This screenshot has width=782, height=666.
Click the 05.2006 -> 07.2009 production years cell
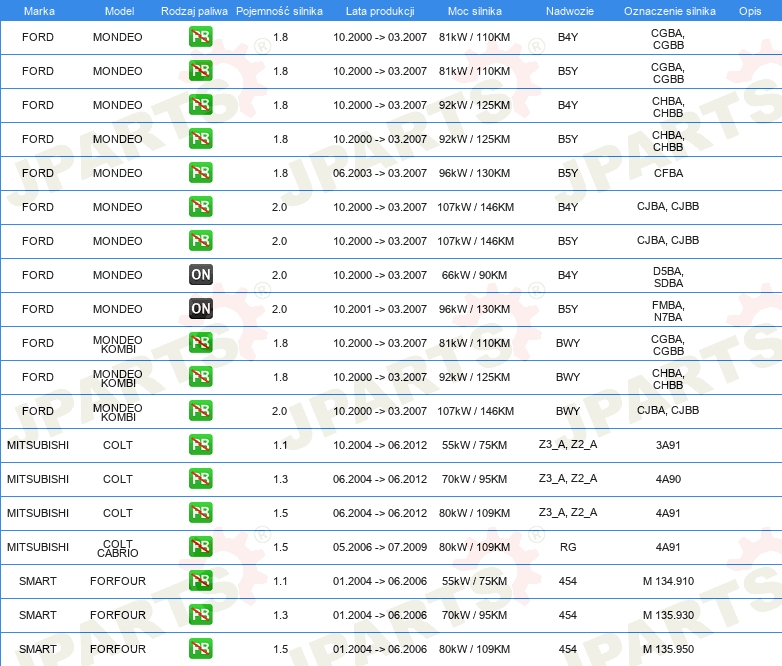pyautogui.click(x=380, y=547)
